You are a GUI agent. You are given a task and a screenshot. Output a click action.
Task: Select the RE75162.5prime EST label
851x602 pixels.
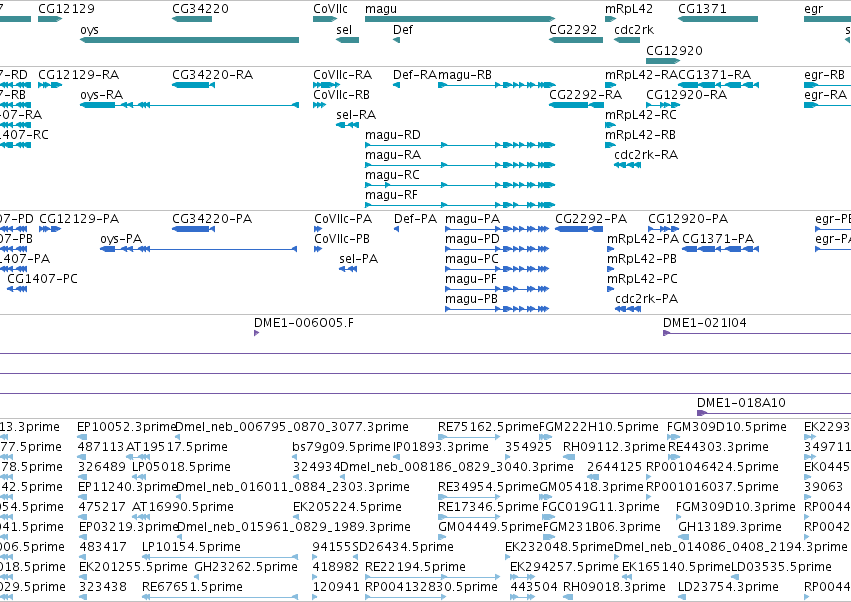click(488, 427)
